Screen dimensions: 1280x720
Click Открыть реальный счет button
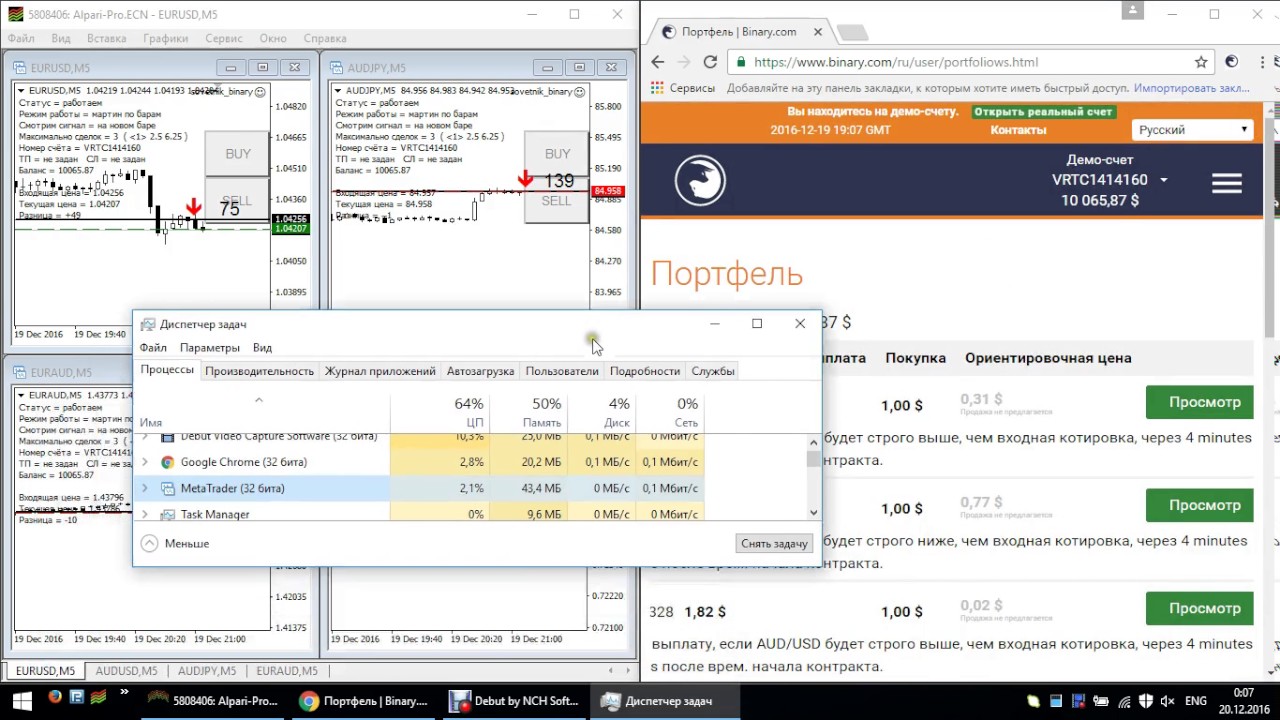pos(1044,112)
